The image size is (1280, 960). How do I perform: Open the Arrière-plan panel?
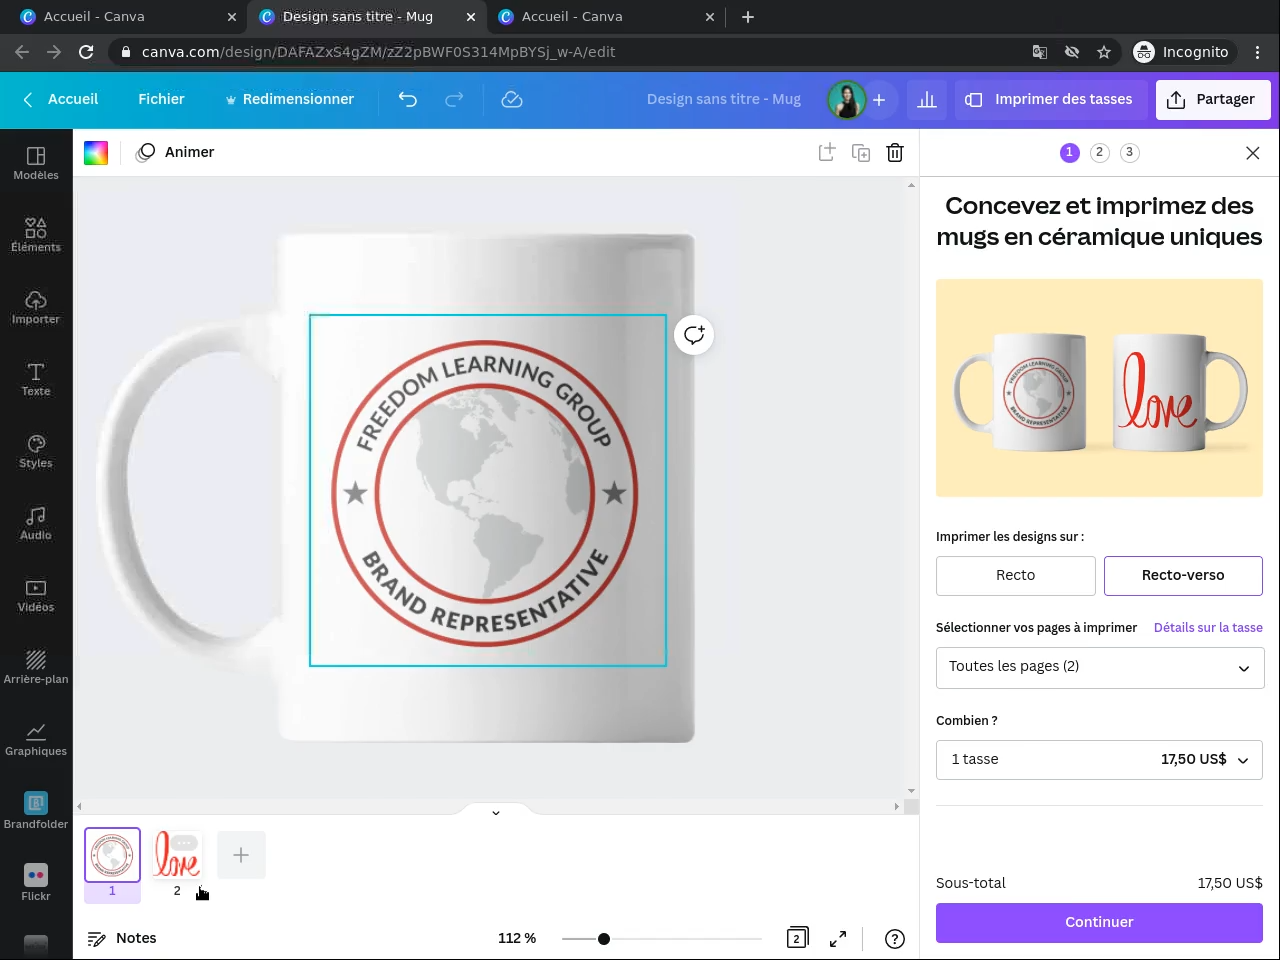pyautogui.click(x=36, y=667)
